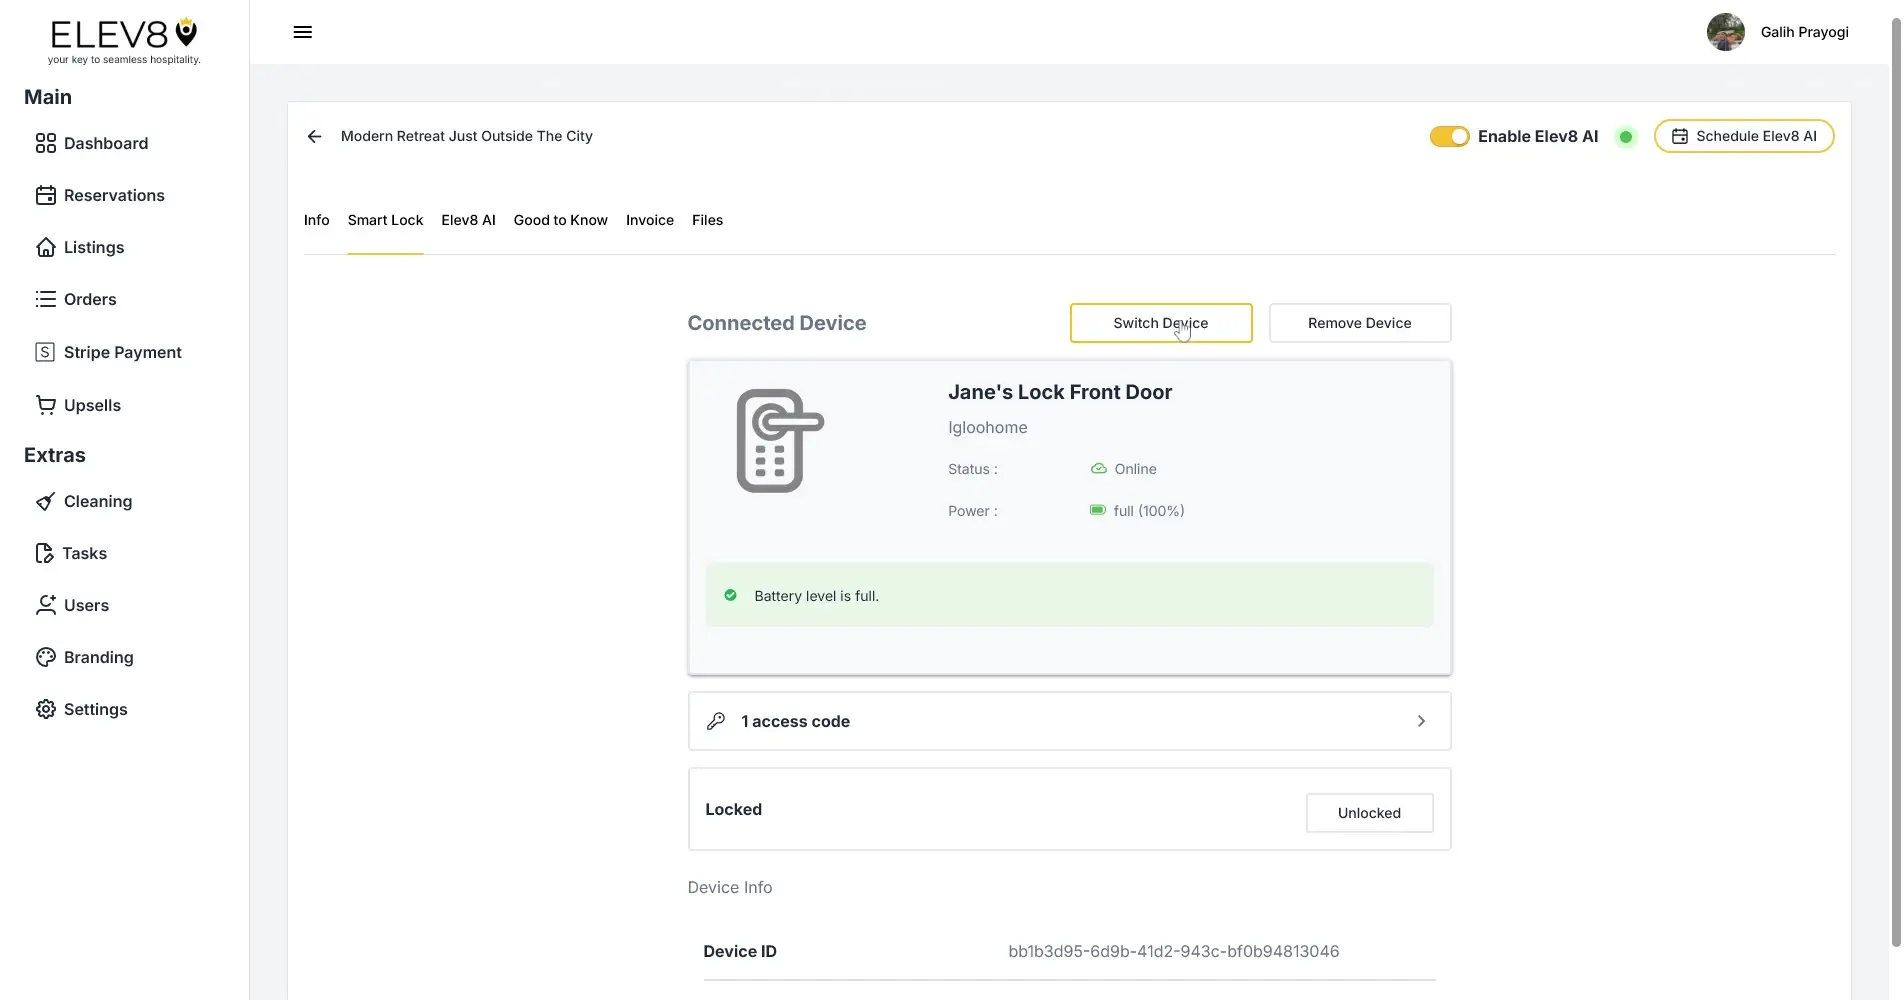
Task: Open Stripe Payment settings
Action: (x=122, y=352)
